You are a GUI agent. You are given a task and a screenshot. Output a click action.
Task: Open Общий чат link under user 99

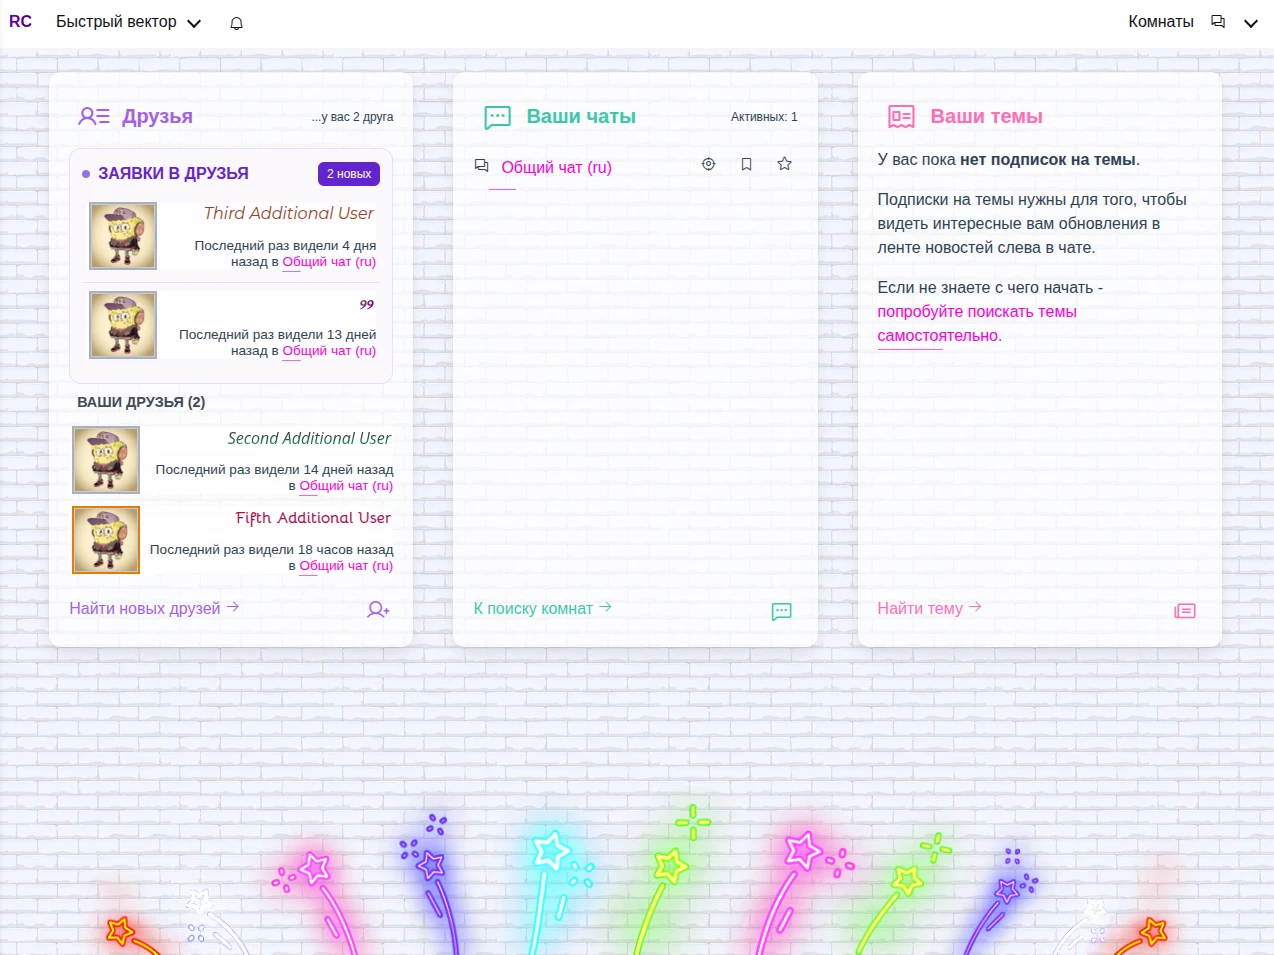329,351
